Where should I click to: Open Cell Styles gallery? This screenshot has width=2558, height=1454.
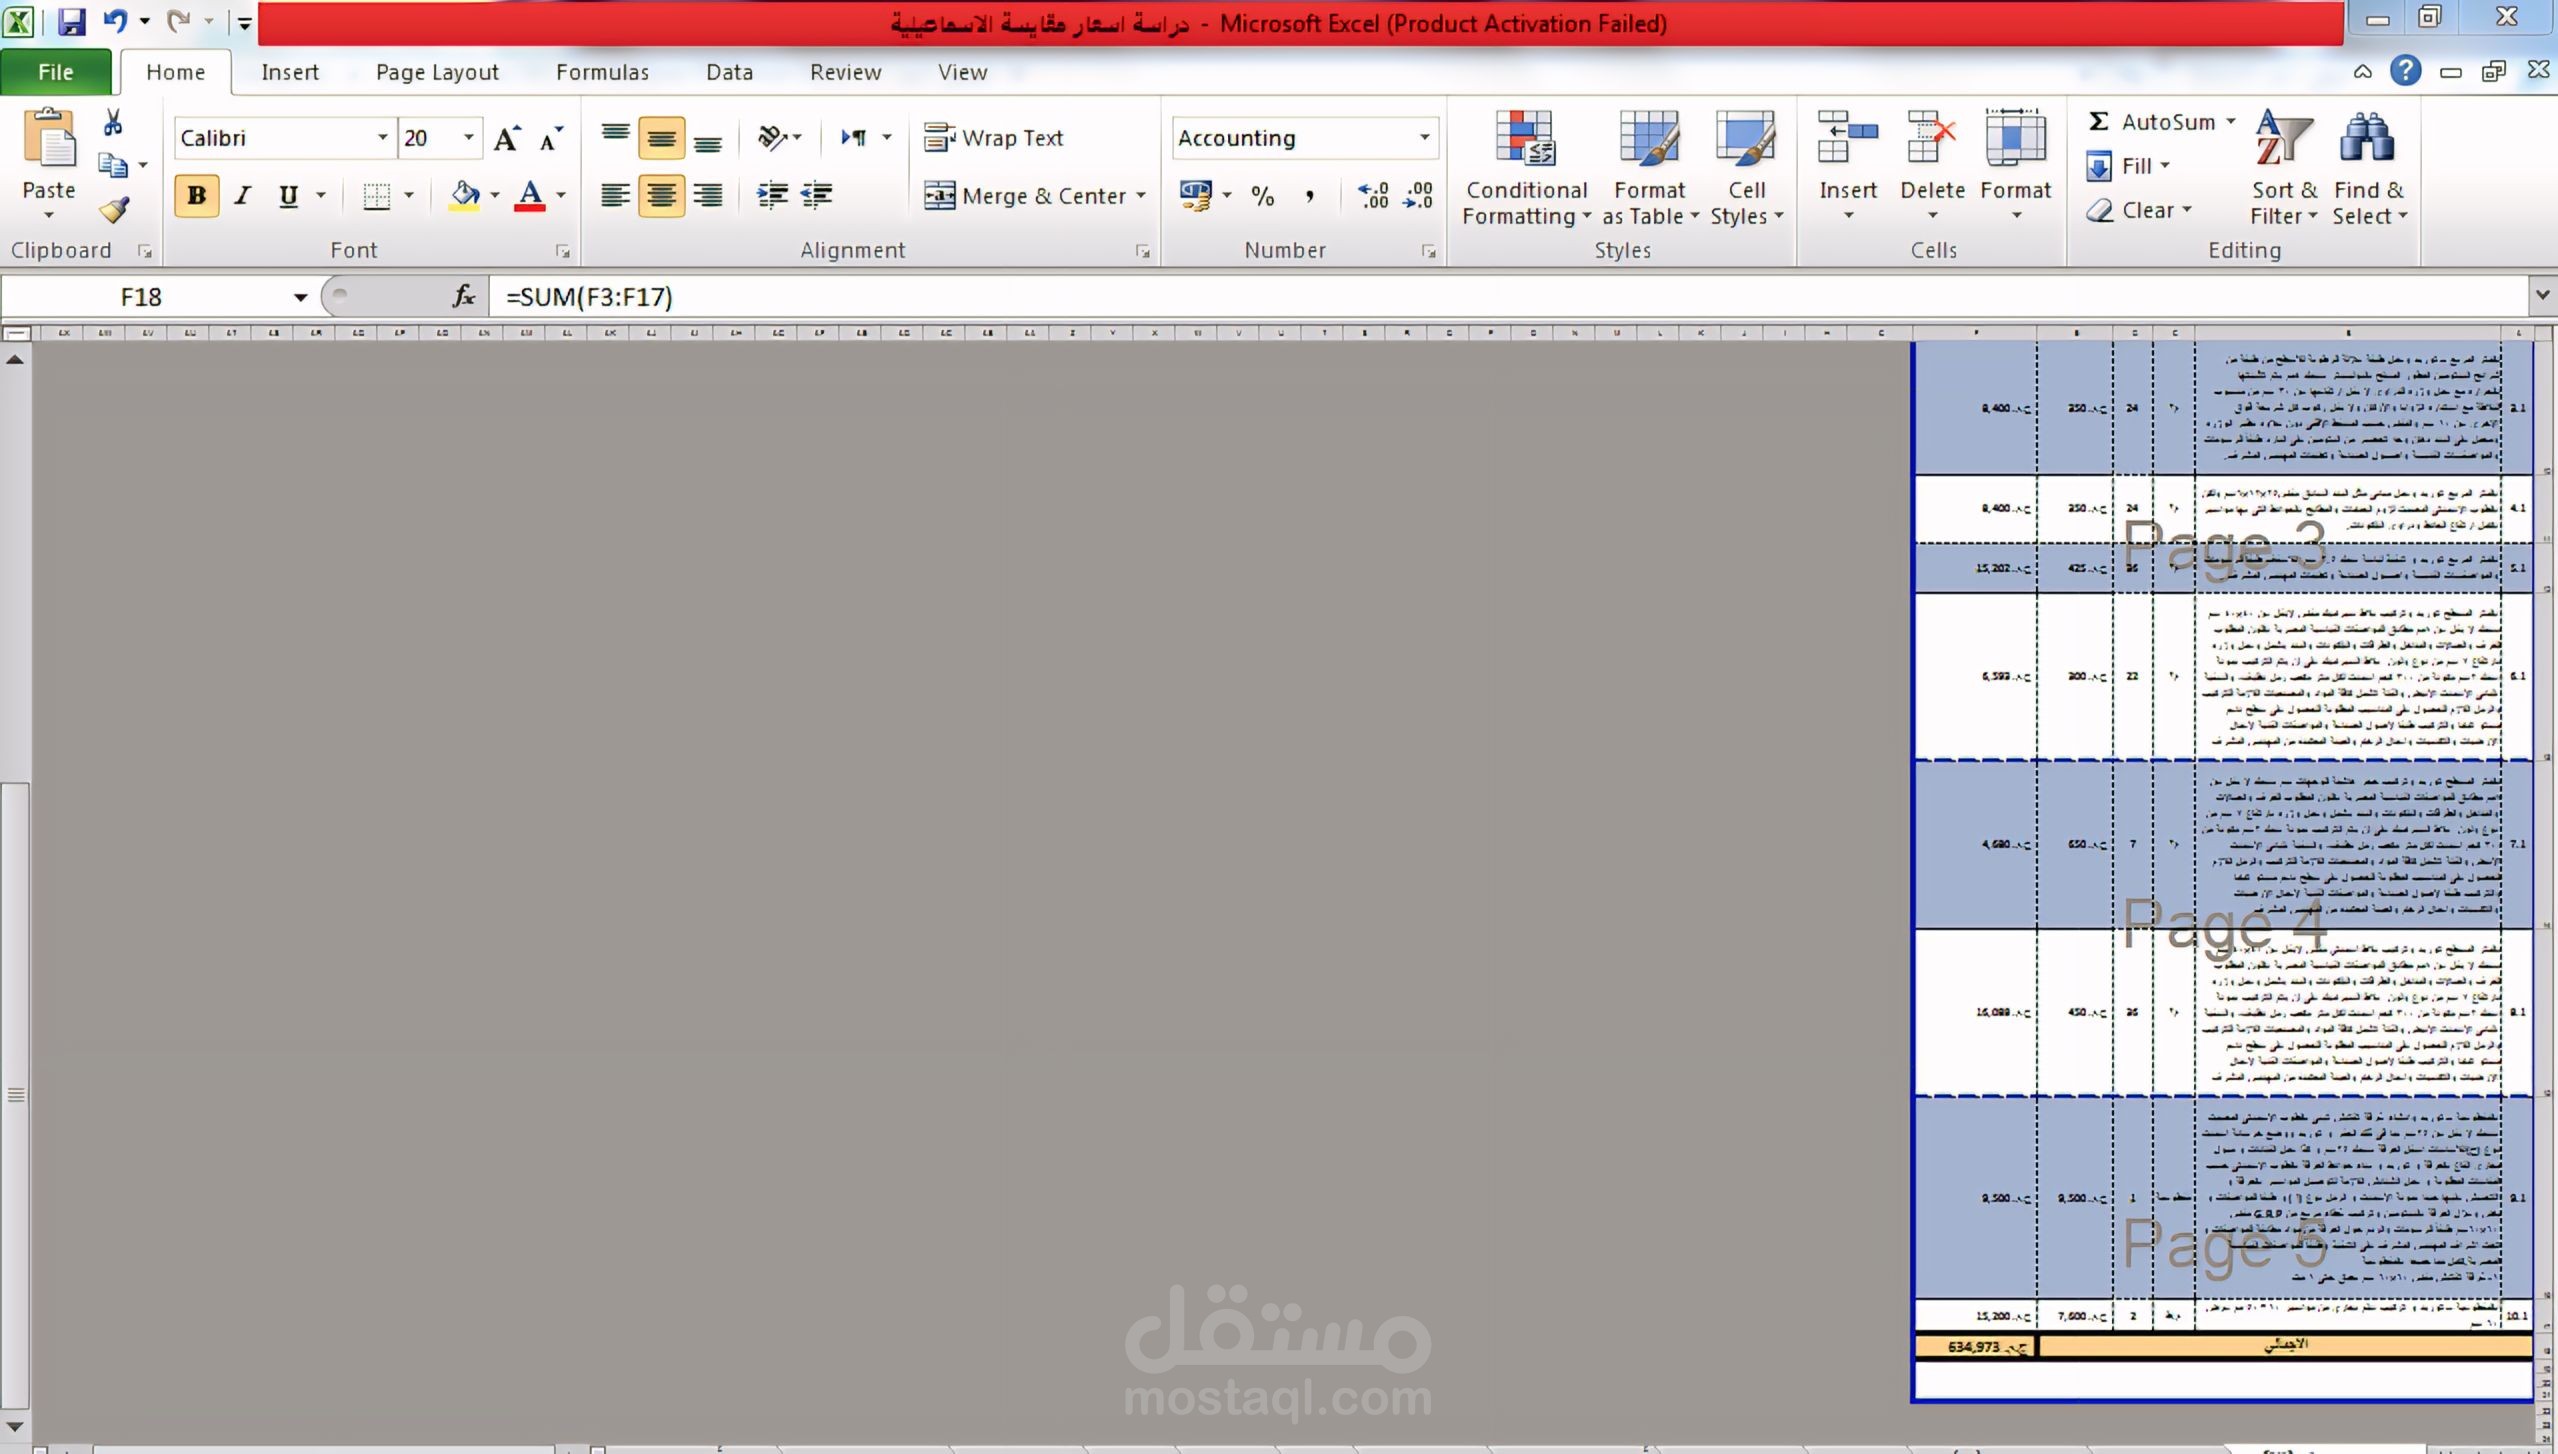click(1746, 168)
